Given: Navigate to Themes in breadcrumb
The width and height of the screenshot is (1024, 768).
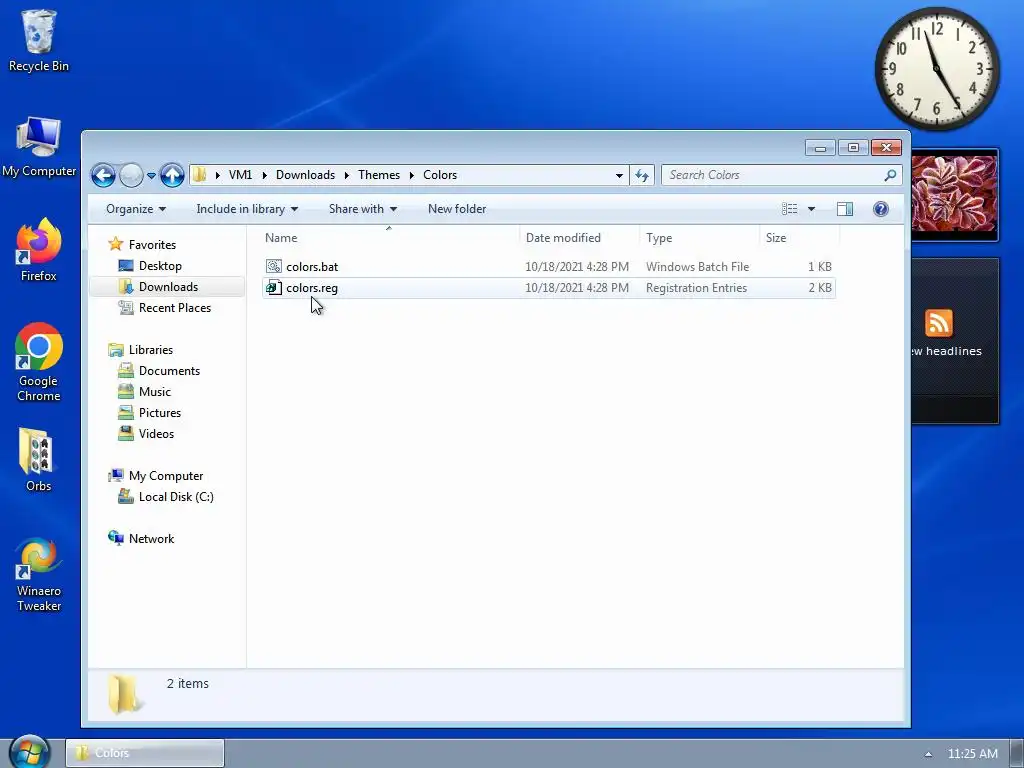Looking at the screenshot, I should click(x=379, y=175).
